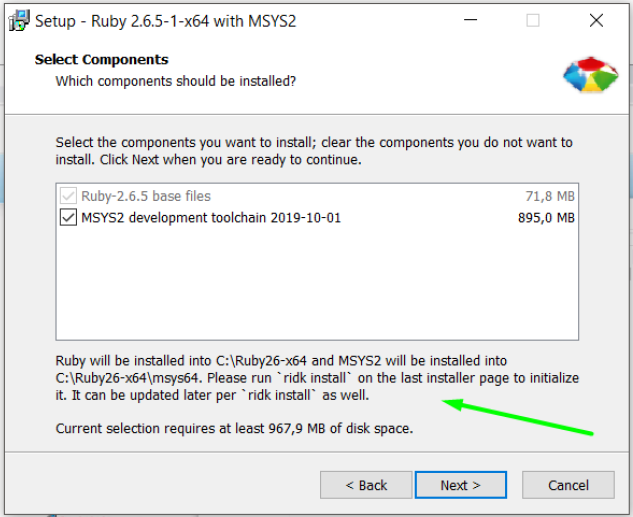Image resolution: width=633 pixels, height=517 pixels.
Task: Click the greyed Ruby-2.6.5 base files checkbox
Action: [x=68, y=196]
